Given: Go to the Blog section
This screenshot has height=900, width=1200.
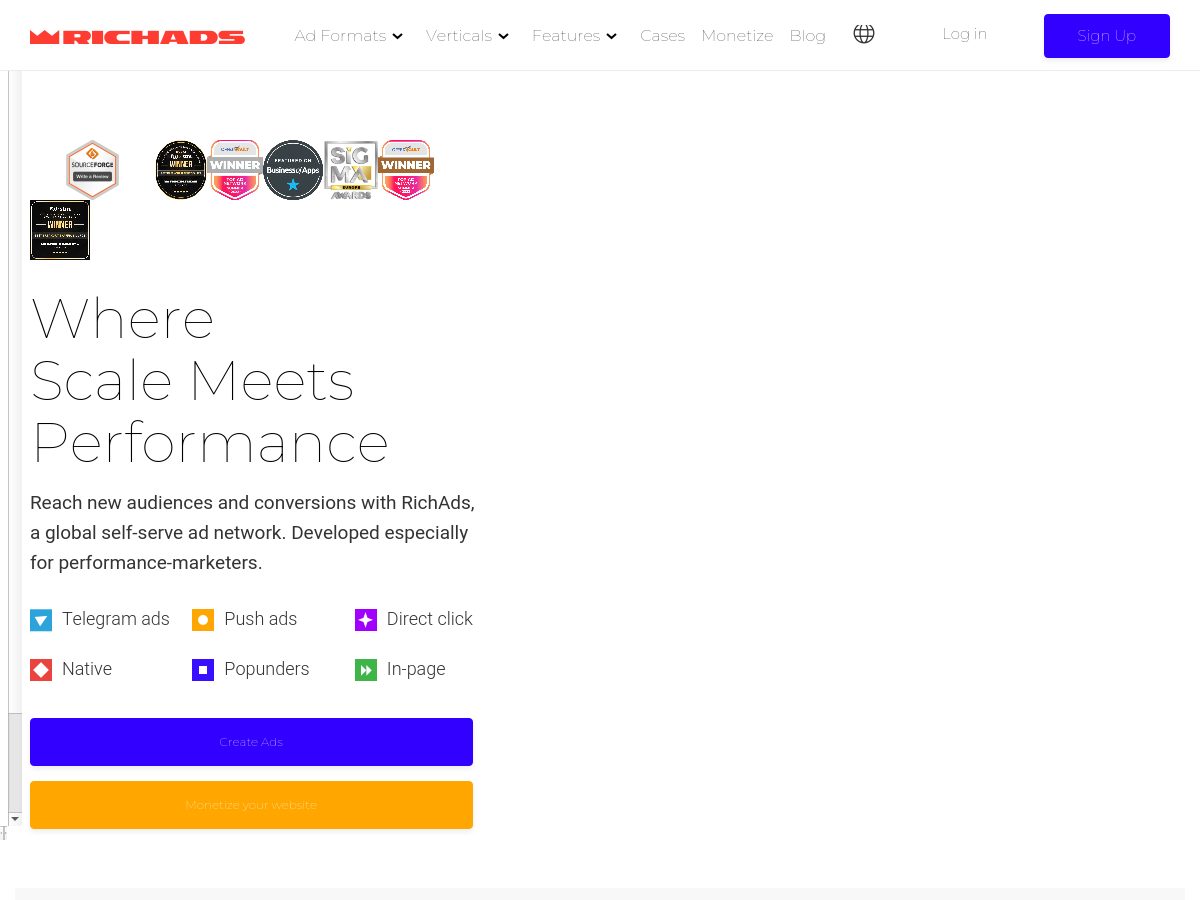Looking at the screenshot, I should click(x=807, y=36).
